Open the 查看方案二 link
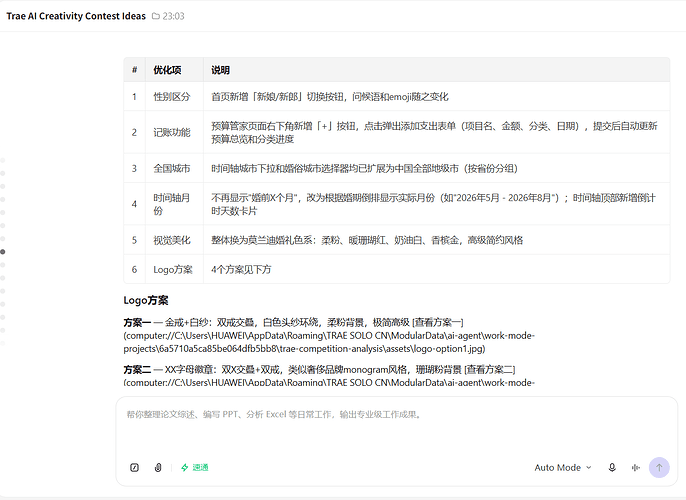This screenshot has width=686, height=500. click(490, 369)
